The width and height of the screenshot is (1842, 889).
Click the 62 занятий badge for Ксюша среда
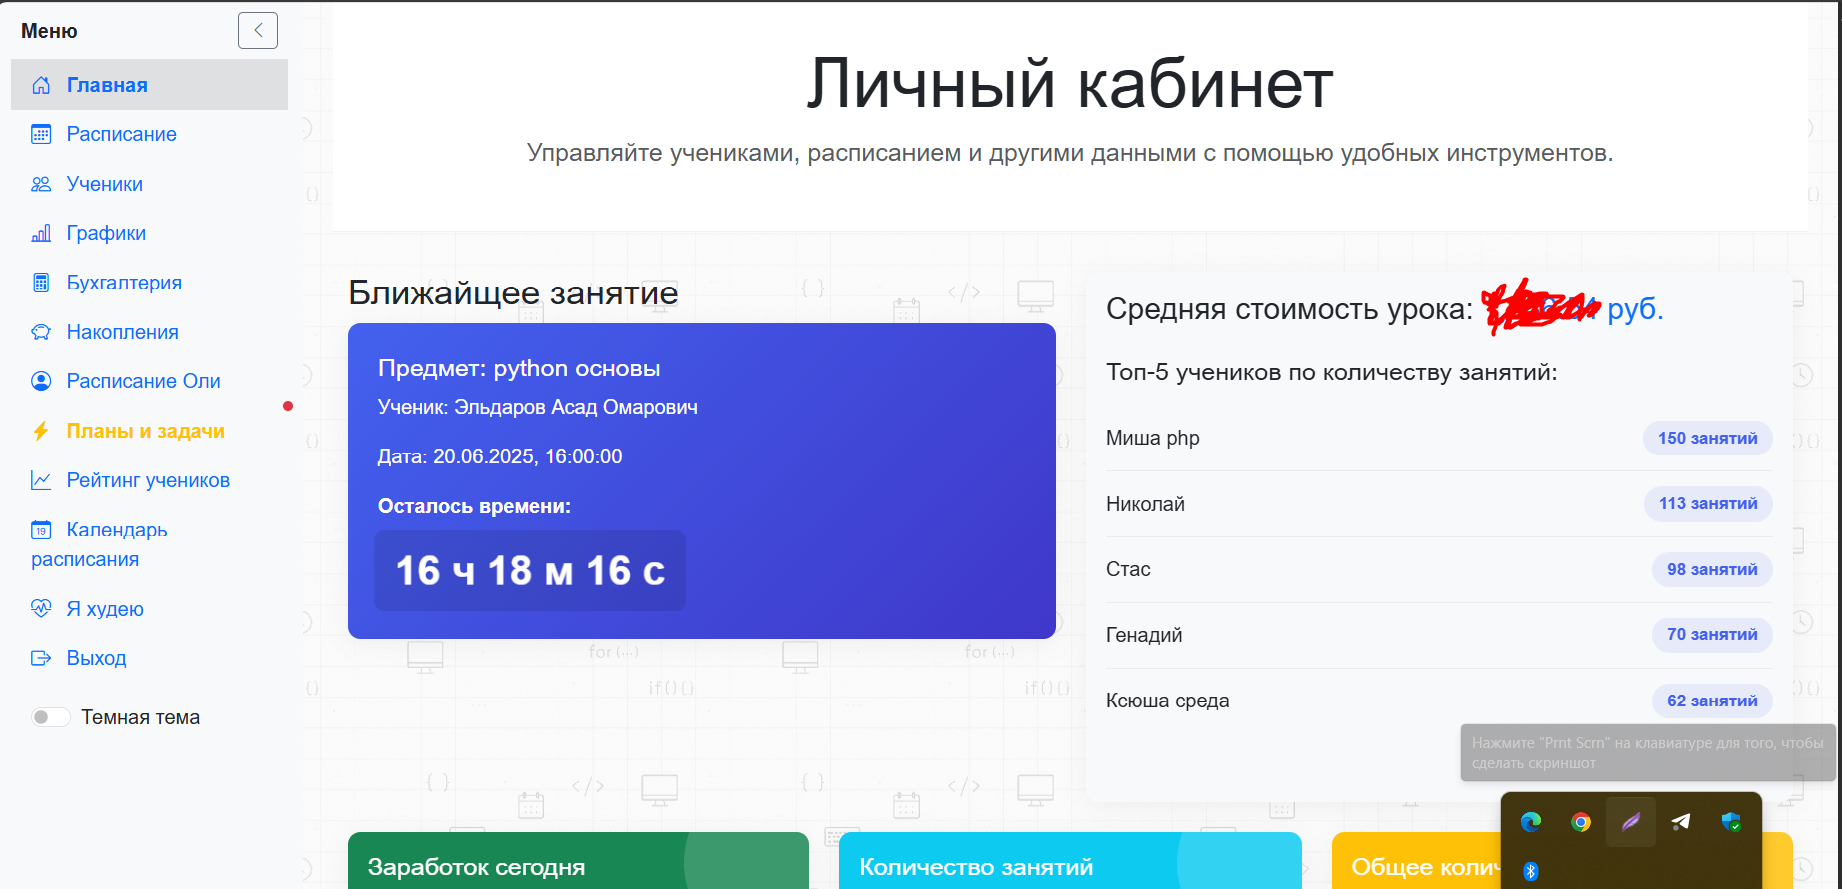(1712, 701)
